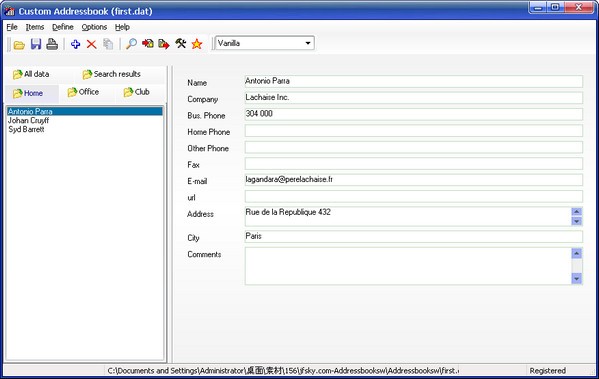Click the Address field down scroll arrow
This screenshot has width=599, height=379.
tap(576, 221)
